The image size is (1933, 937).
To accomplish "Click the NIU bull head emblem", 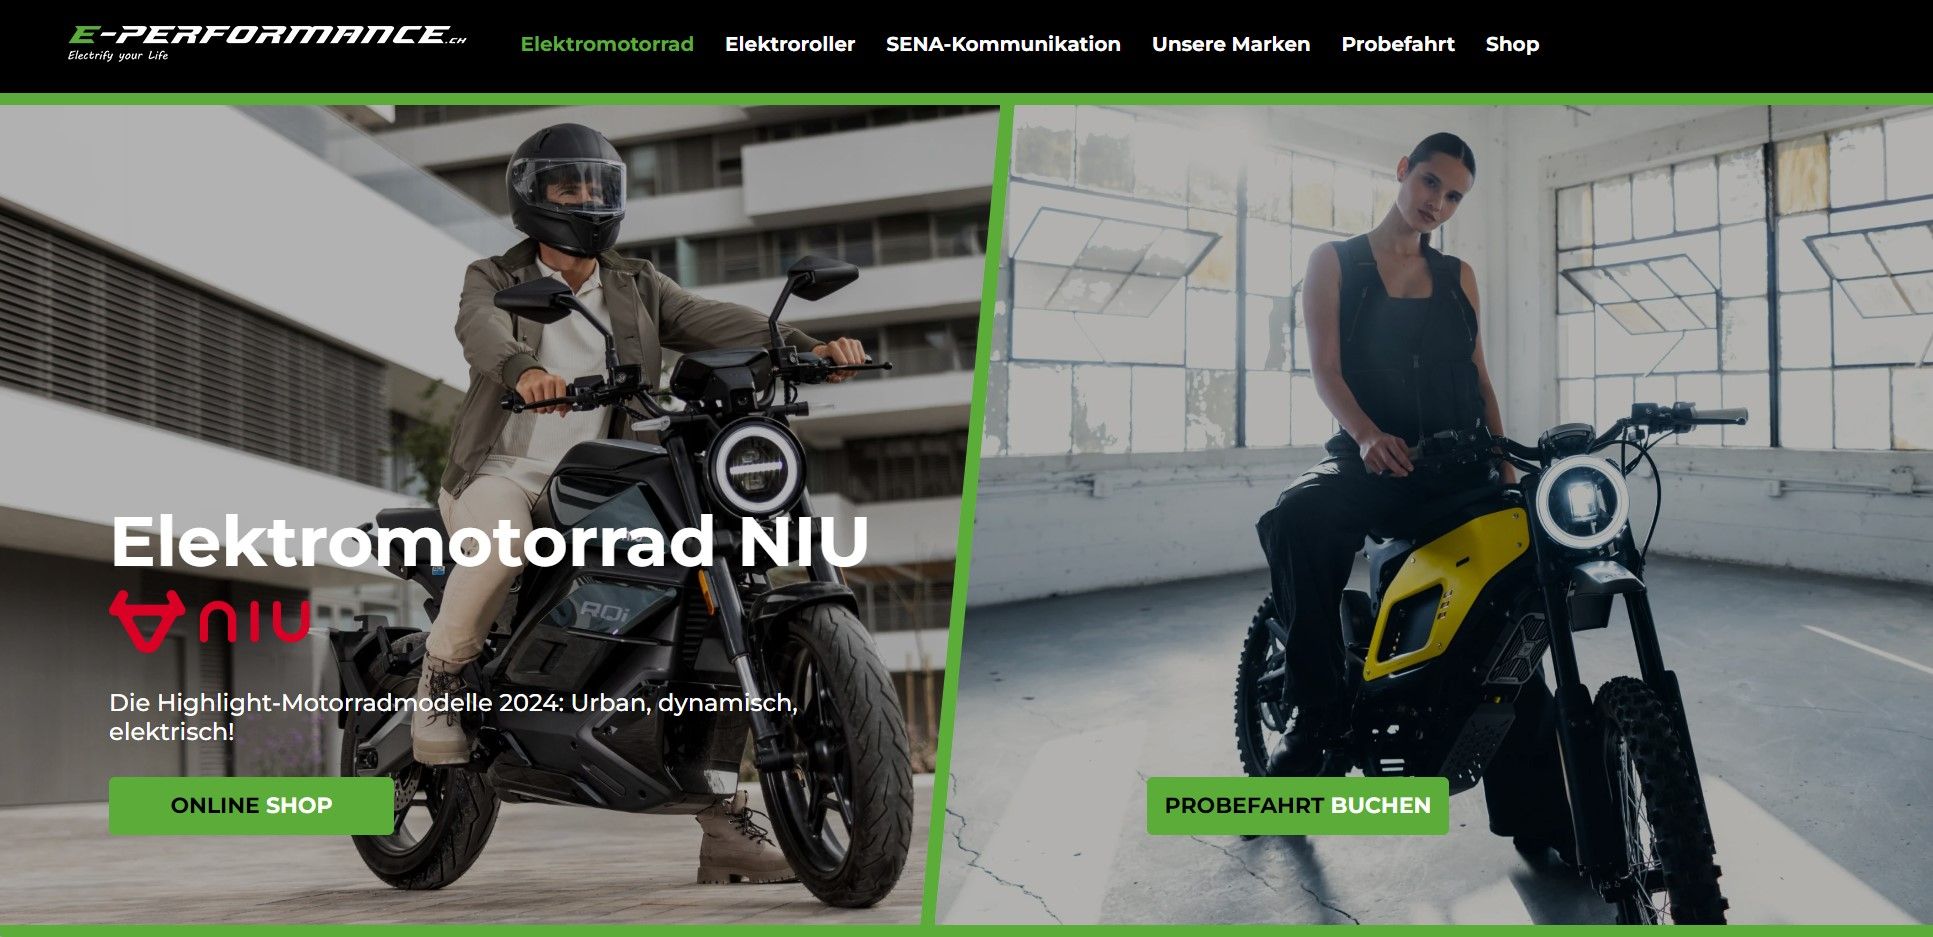I will 147,621.
